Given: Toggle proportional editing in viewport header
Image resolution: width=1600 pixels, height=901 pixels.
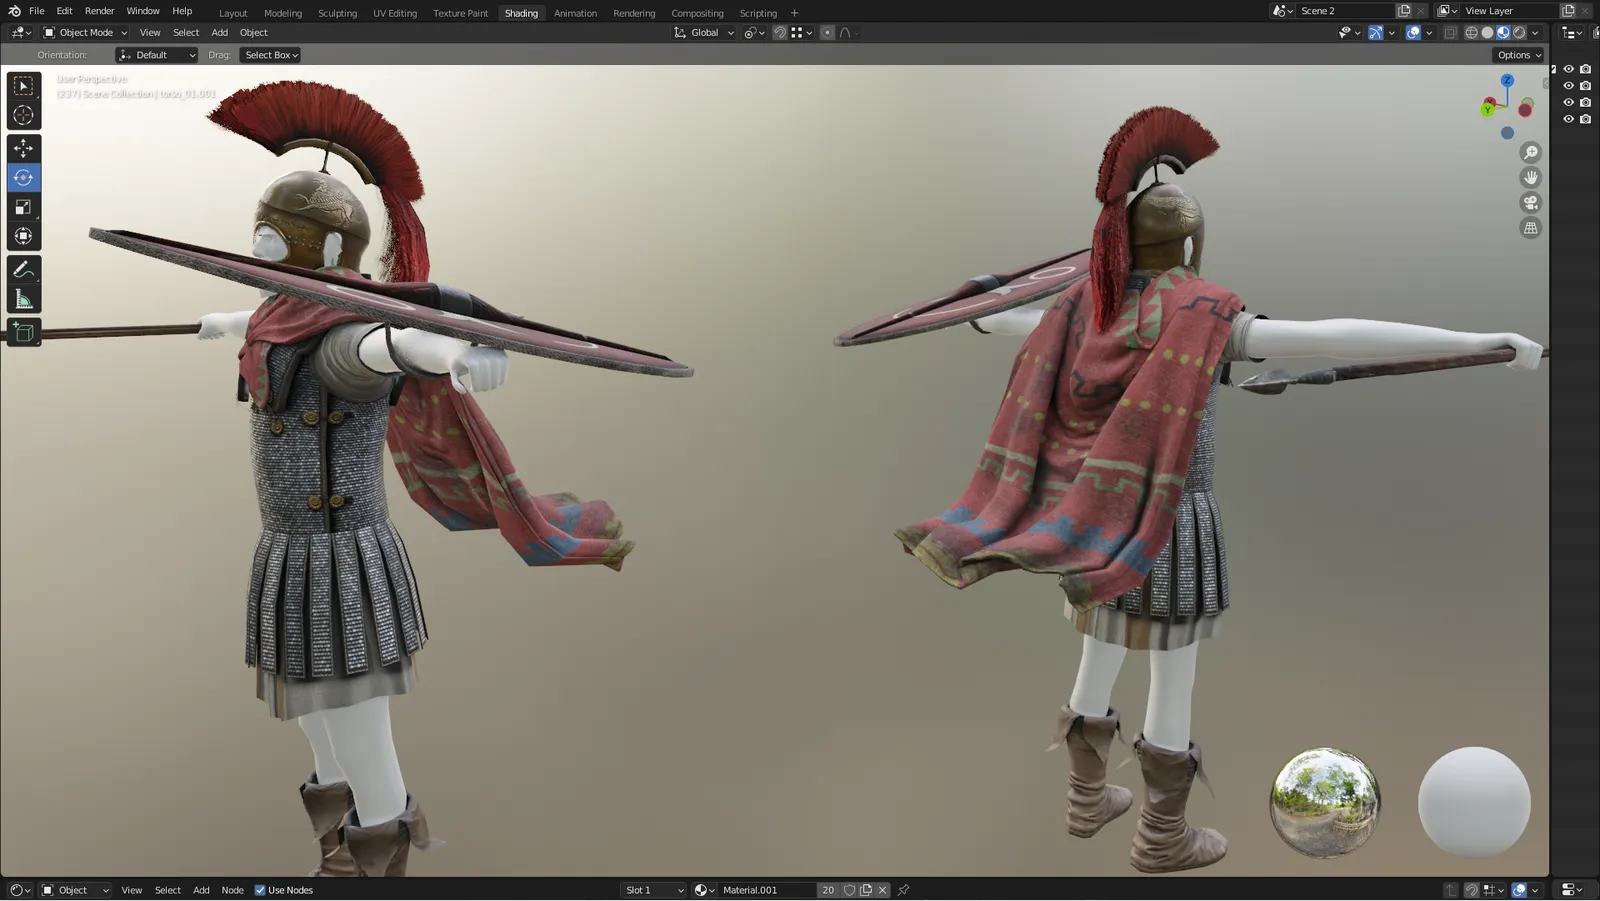Looking at the screenshot, I should point(827,33).
